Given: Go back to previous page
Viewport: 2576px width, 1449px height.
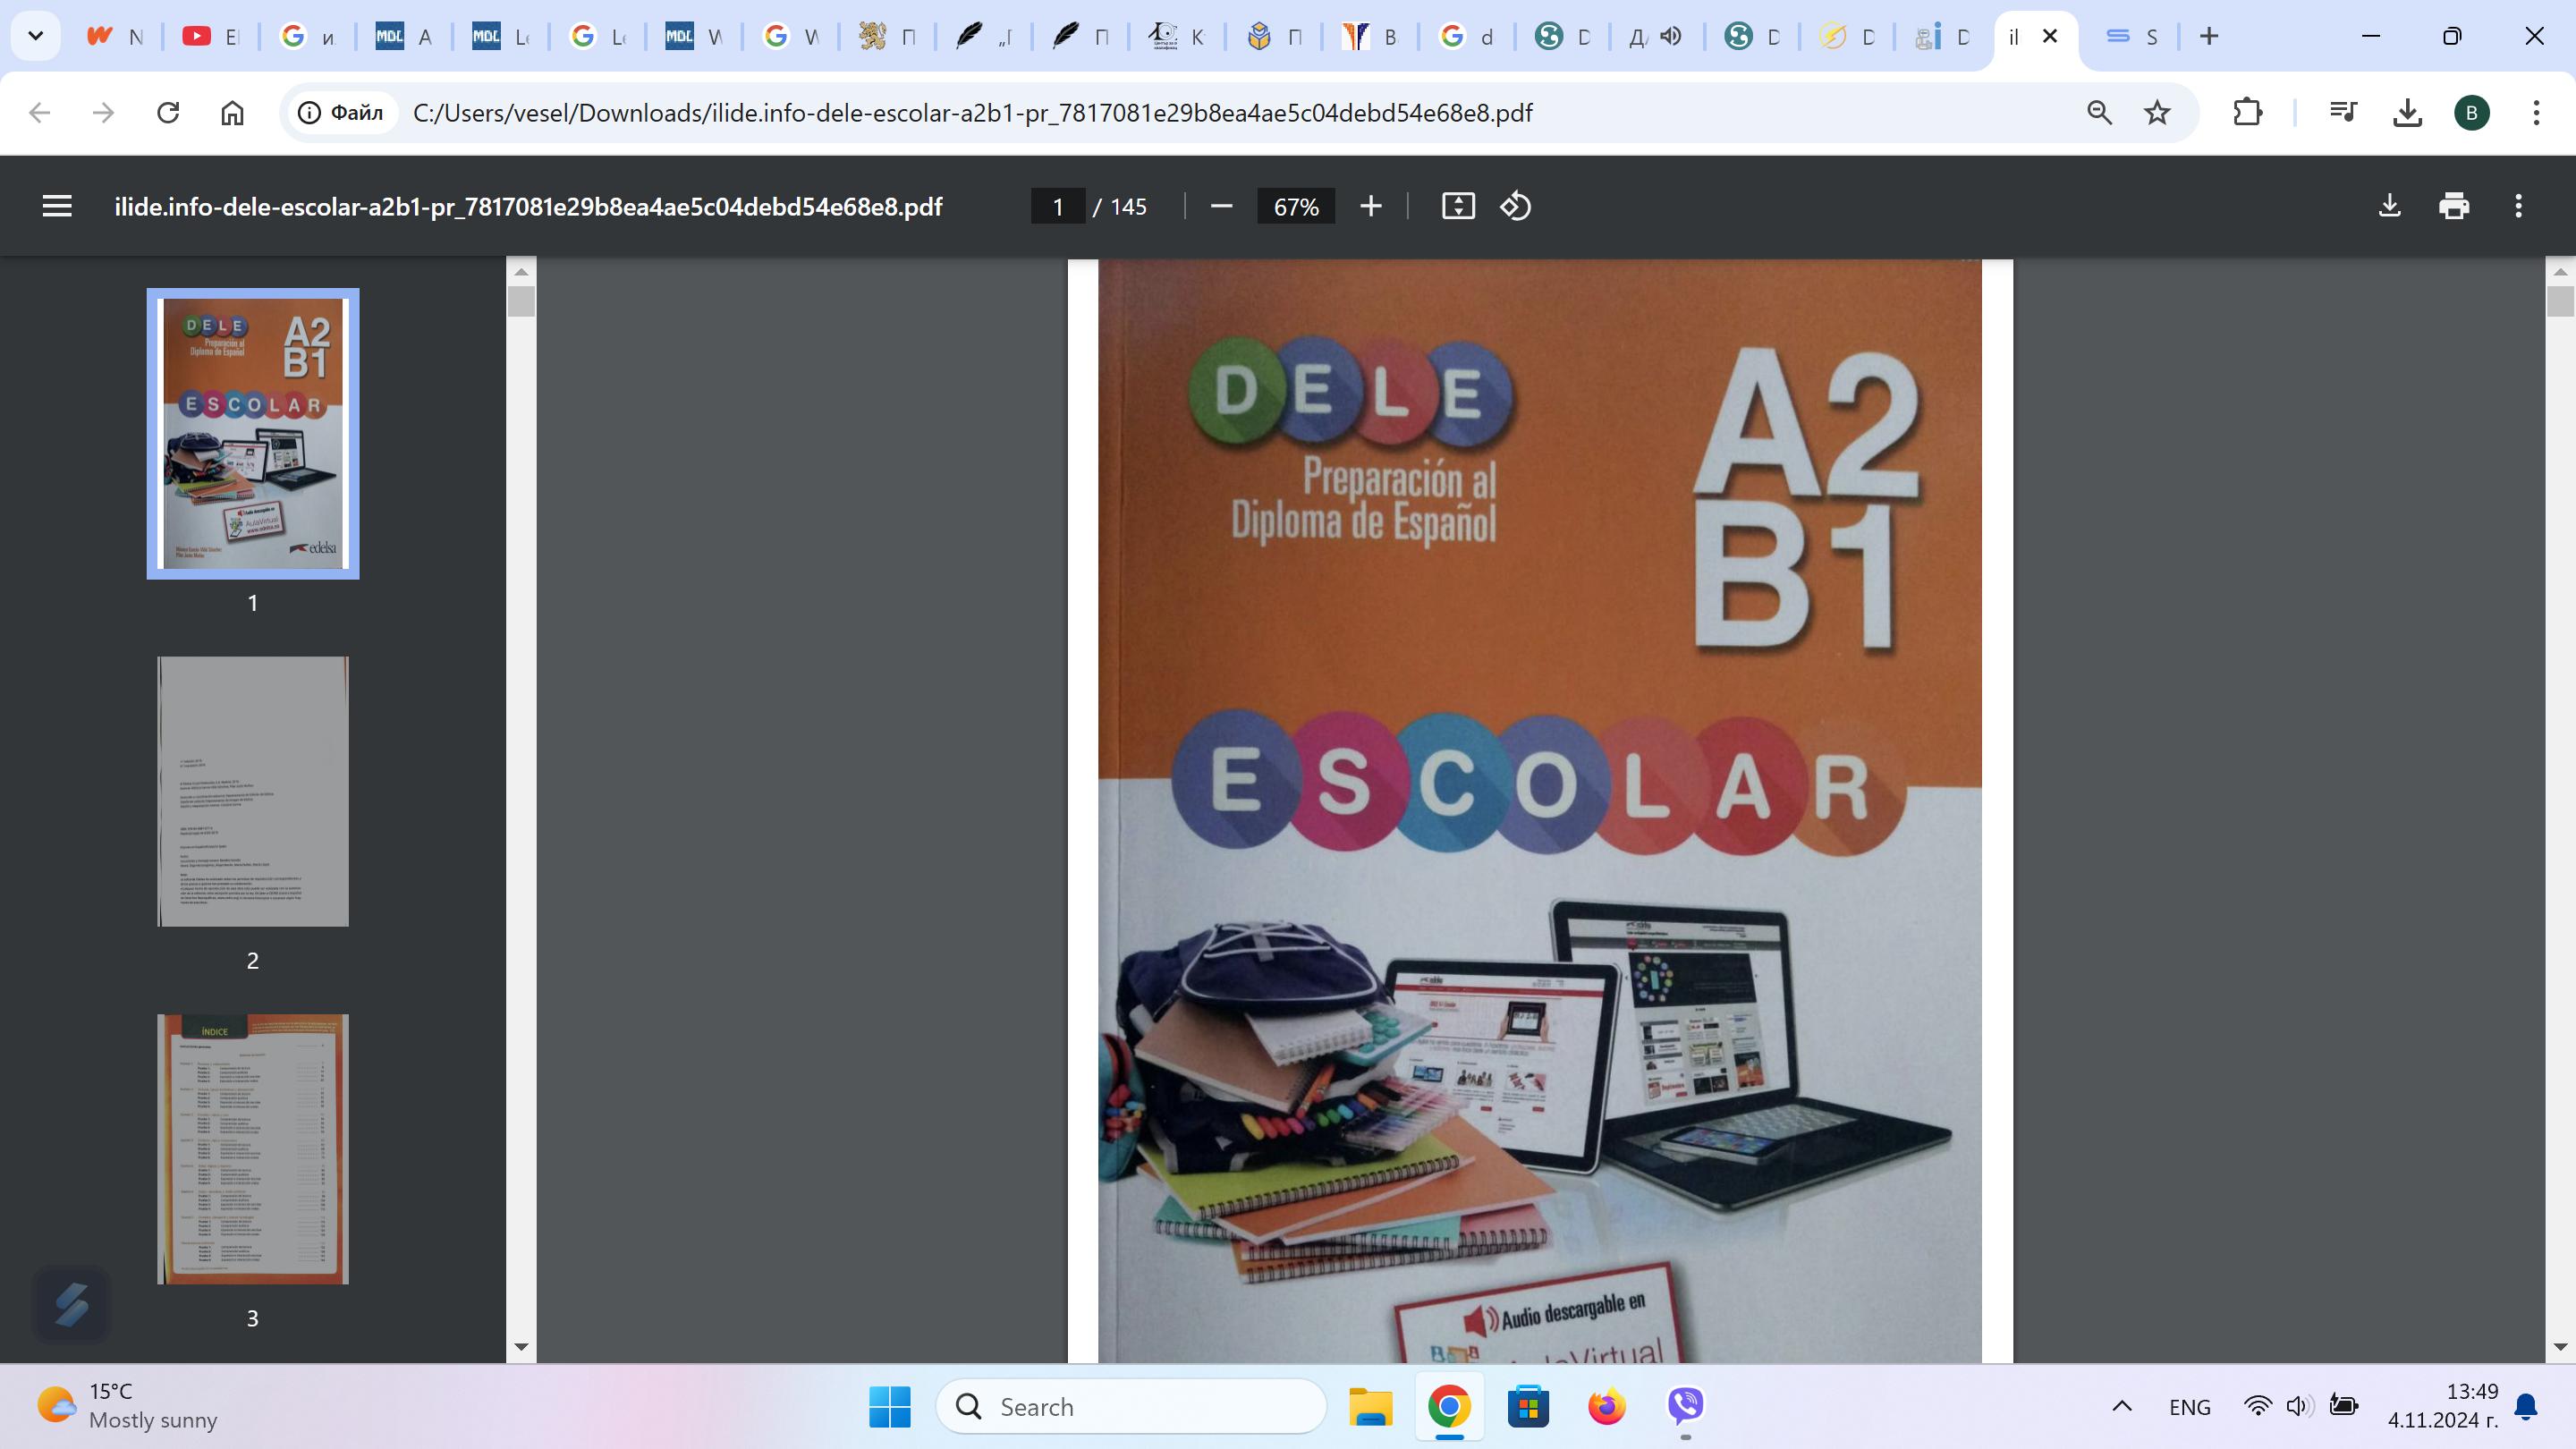Looking at the screenshot, I should coord(40,113).
